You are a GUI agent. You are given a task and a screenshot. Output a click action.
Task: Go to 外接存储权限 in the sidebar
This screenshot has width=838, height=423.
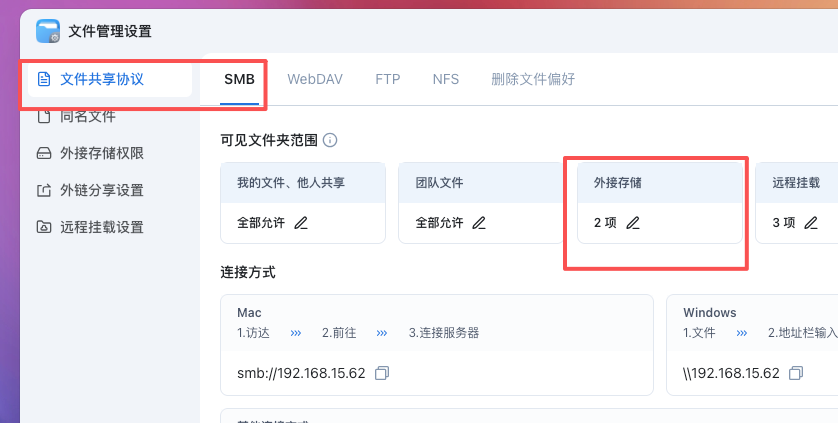102,153
